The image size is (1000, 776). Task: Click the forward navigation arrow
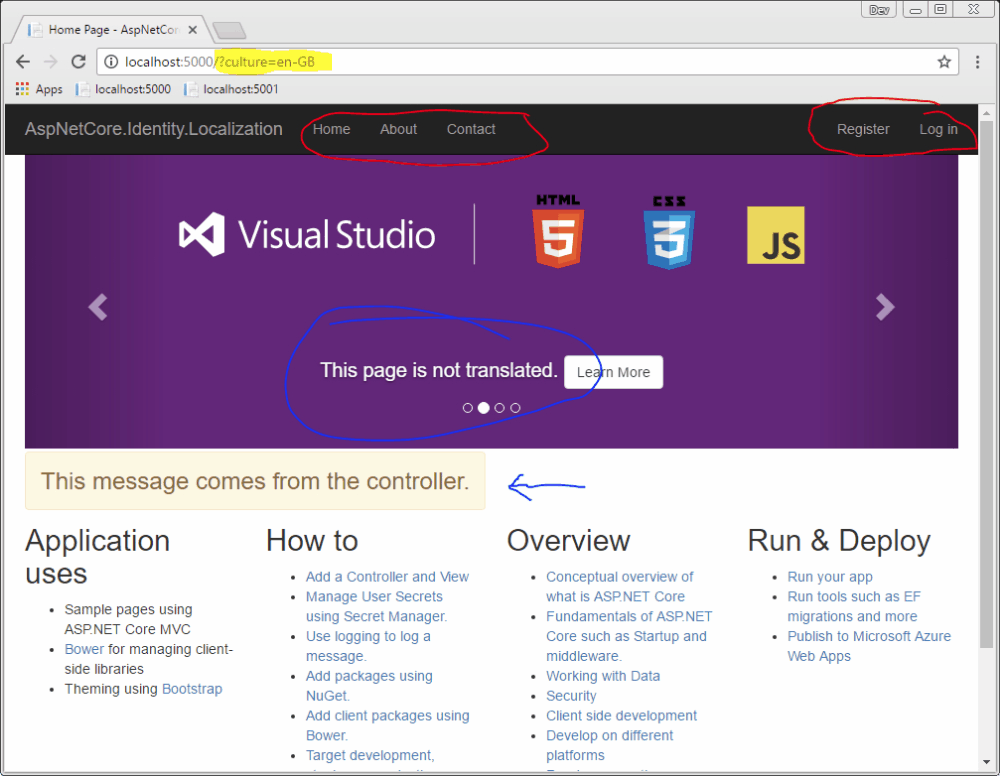(51, 61)
